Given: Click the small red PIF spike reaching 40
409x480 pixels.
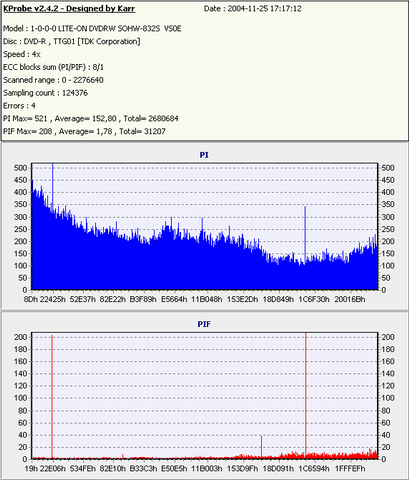Looking at the screenshot, I should [x=261, y=447].
